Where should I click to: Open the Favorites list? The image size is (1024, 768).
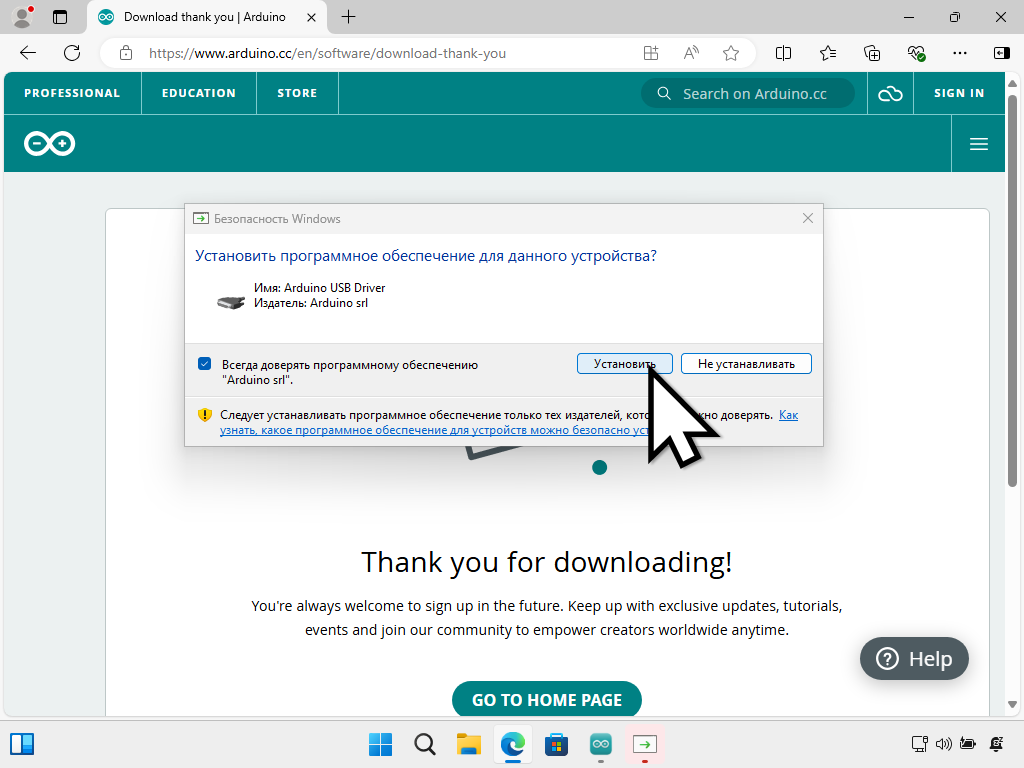click(827, 53)
